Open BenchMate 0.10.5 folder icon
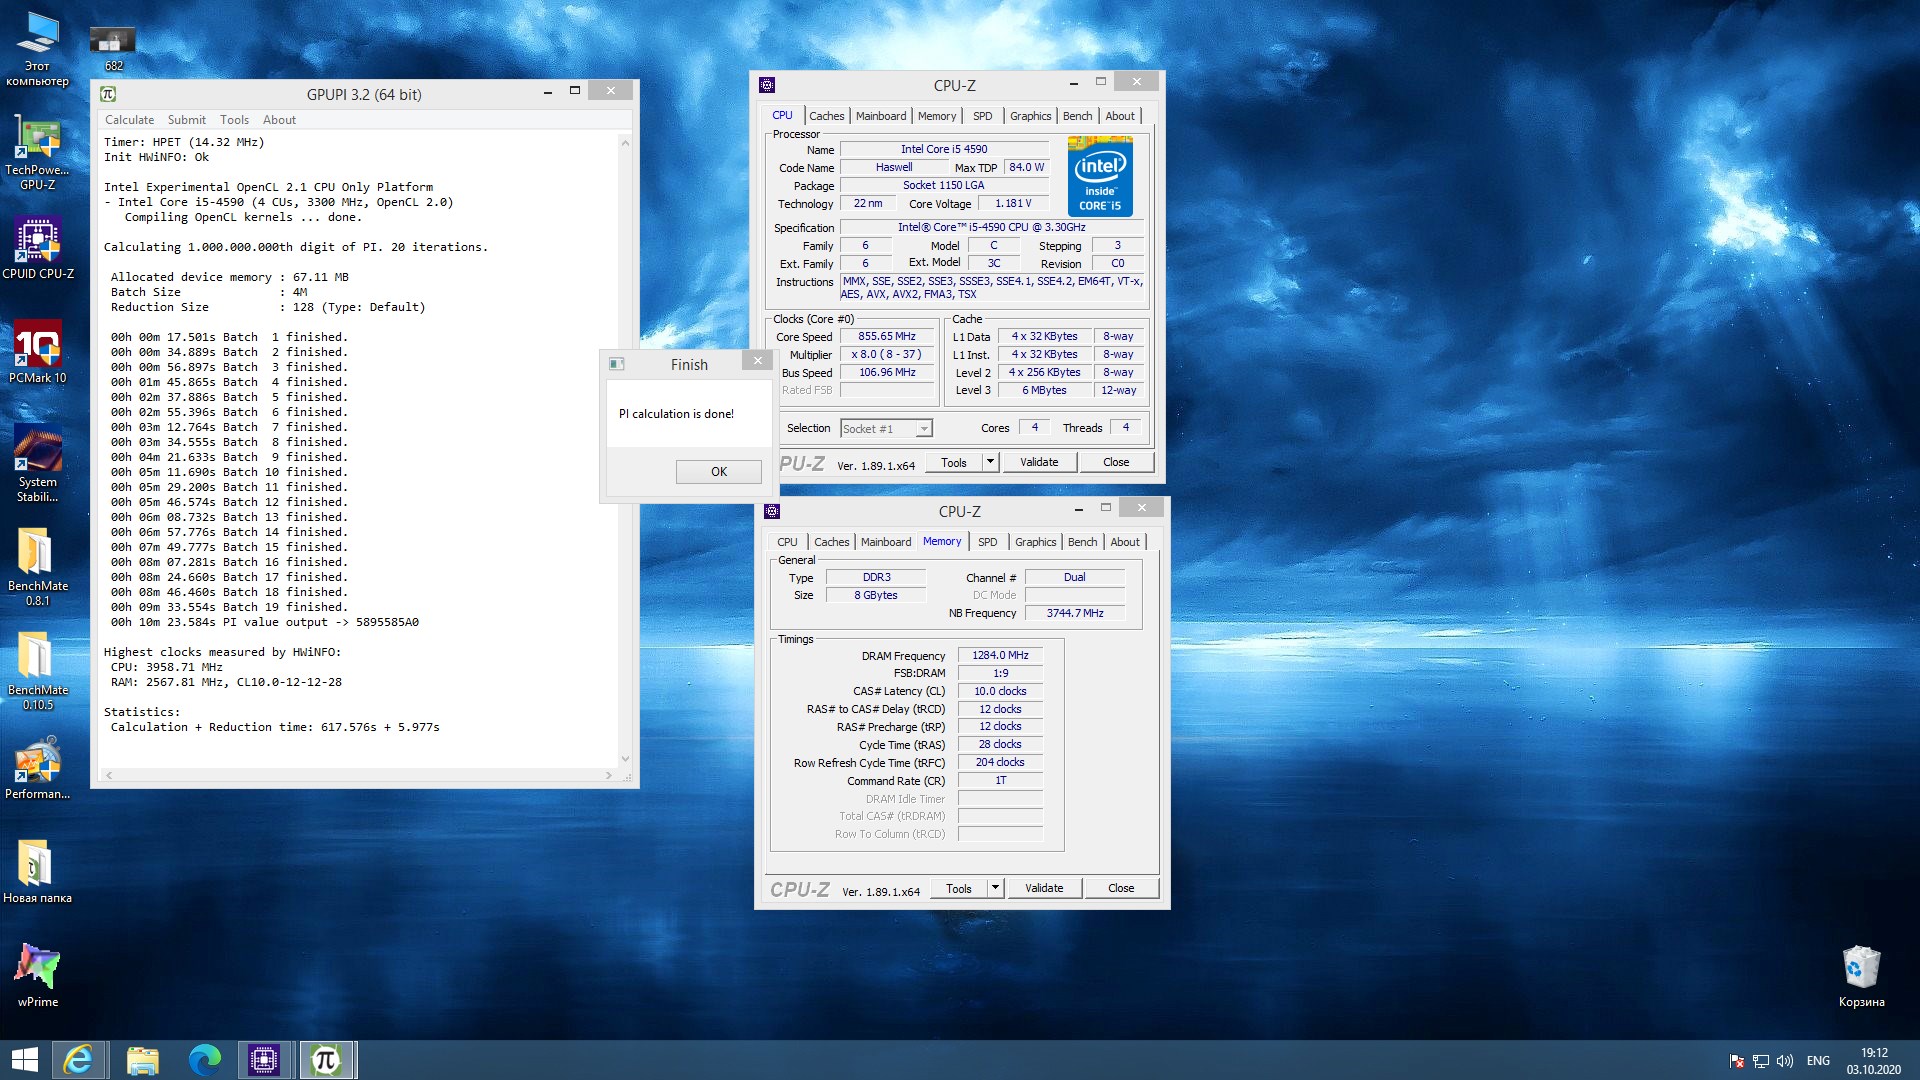 (x=37, y=670)
